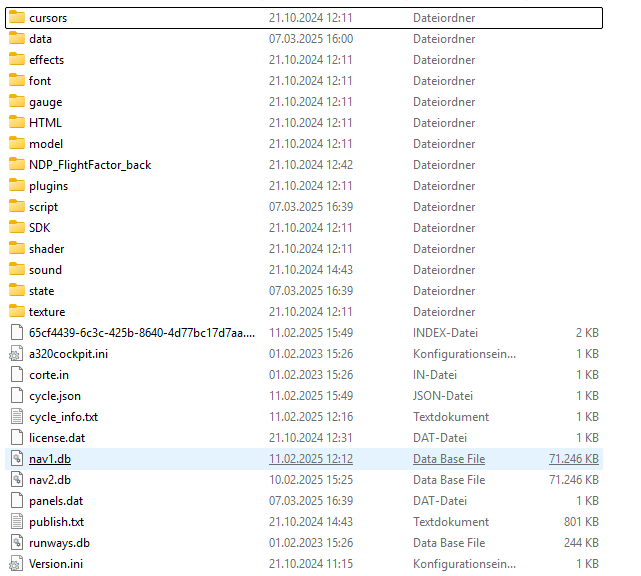Click the folder name texture

coord(47,312)
